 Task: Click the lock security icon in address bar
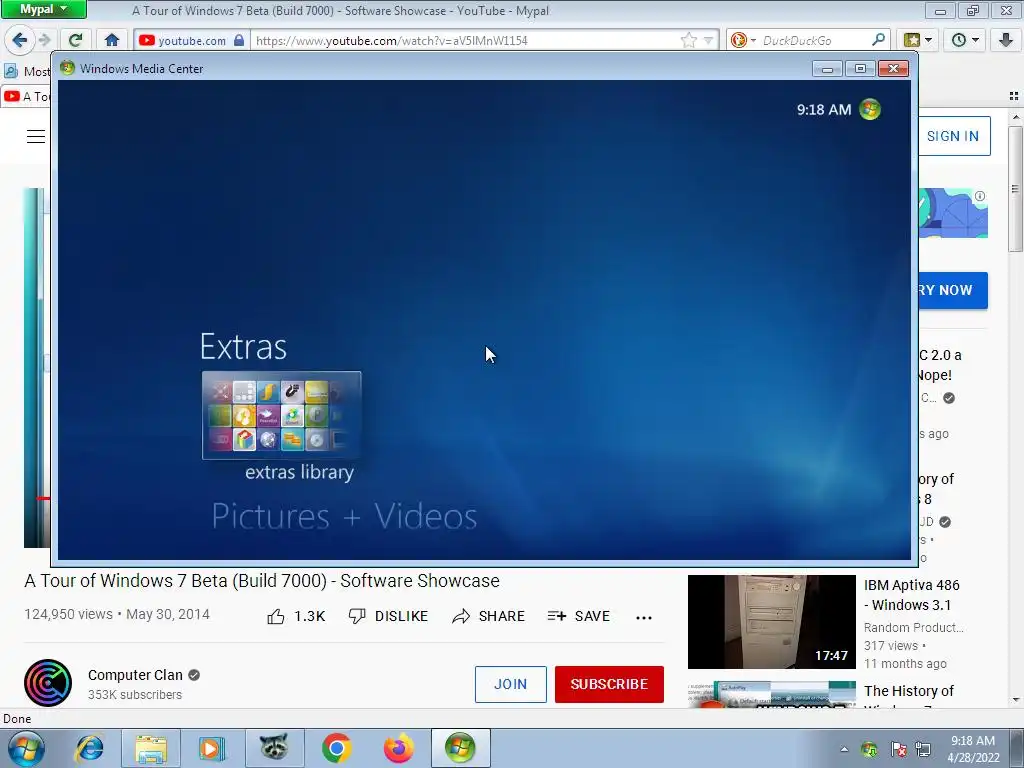point(239,40)
